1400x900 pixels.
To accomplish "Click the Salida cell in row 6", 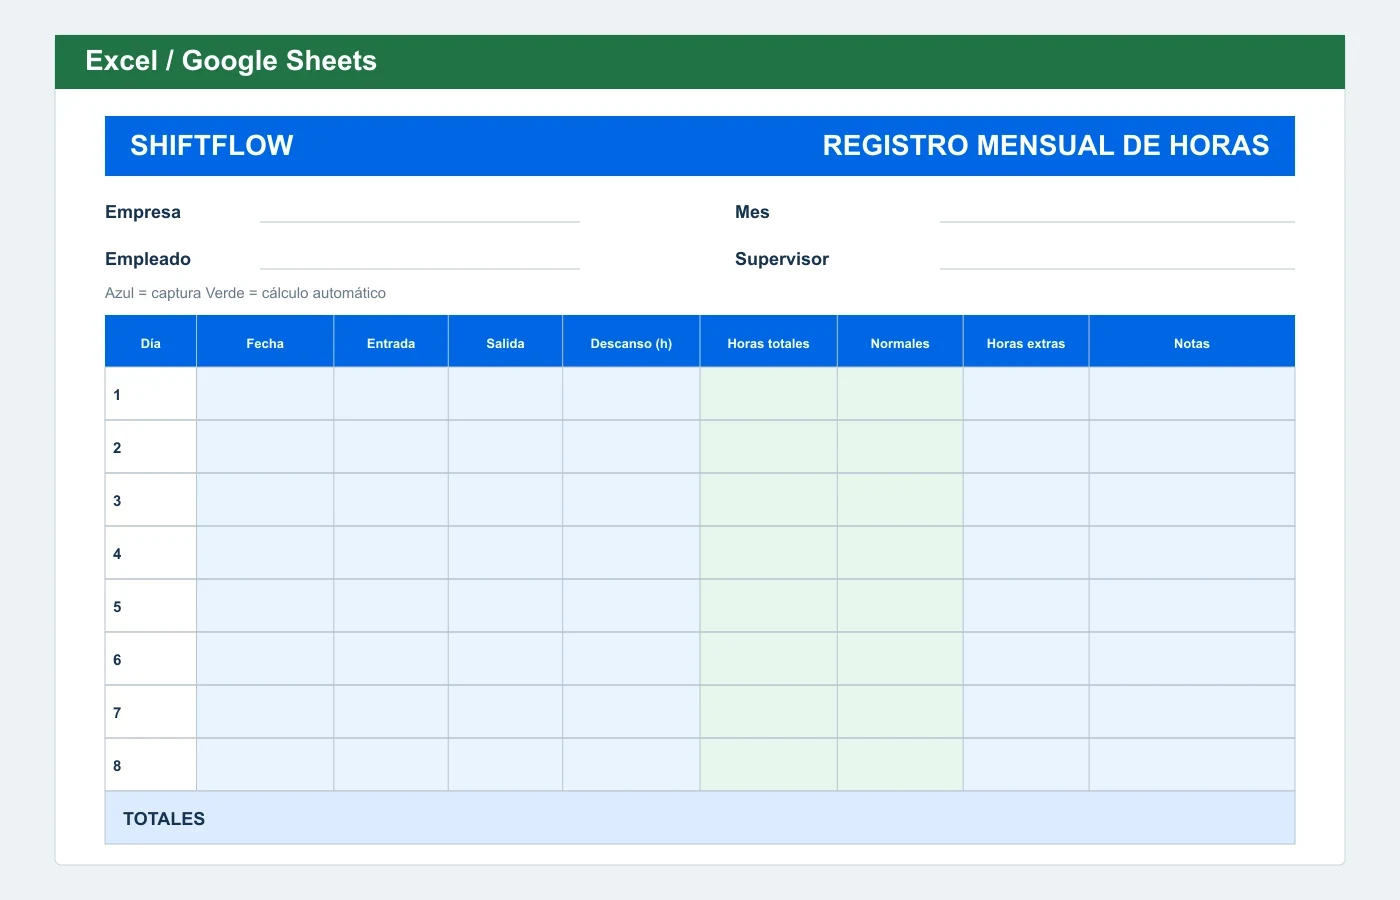I will pyautogui.click(x=505, y=659).
